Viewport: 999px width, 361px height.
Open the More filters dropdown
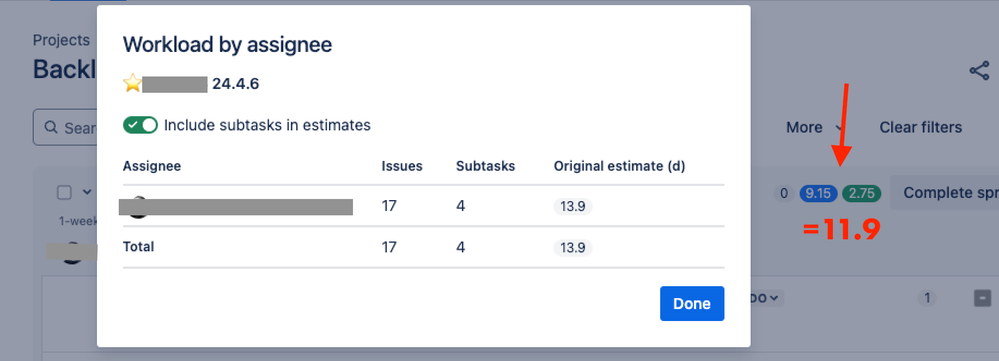coord(815,127)
